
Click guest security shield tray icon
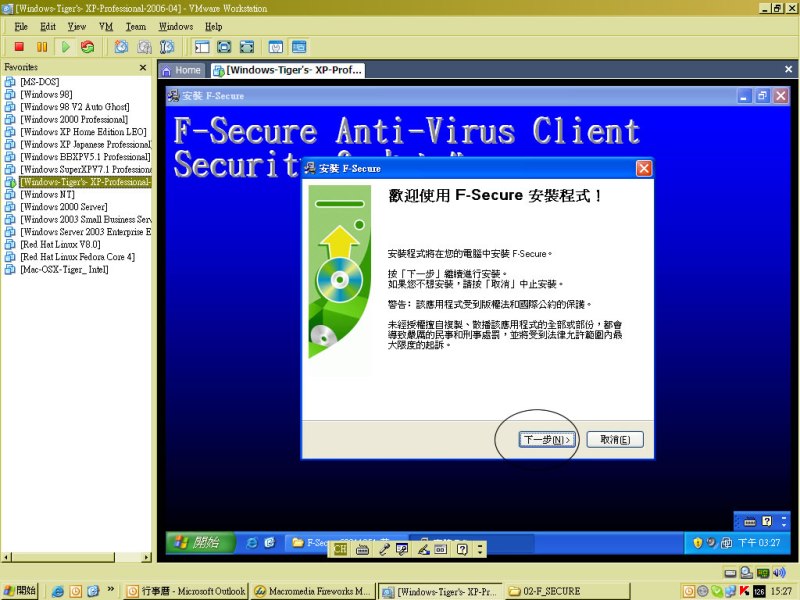[697, 543]
